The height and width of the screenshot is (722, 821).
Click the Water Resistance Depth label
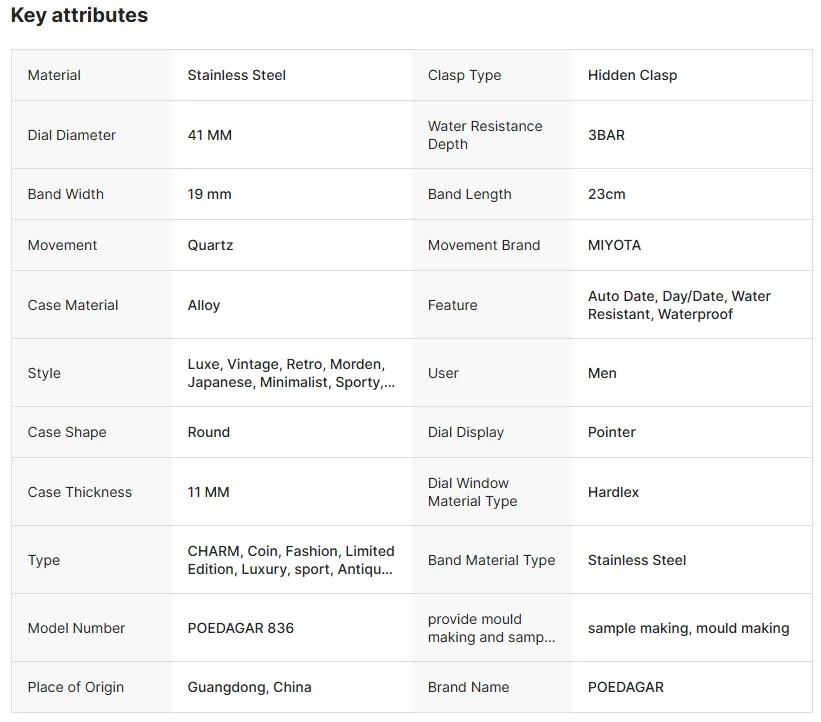(485, 135)
